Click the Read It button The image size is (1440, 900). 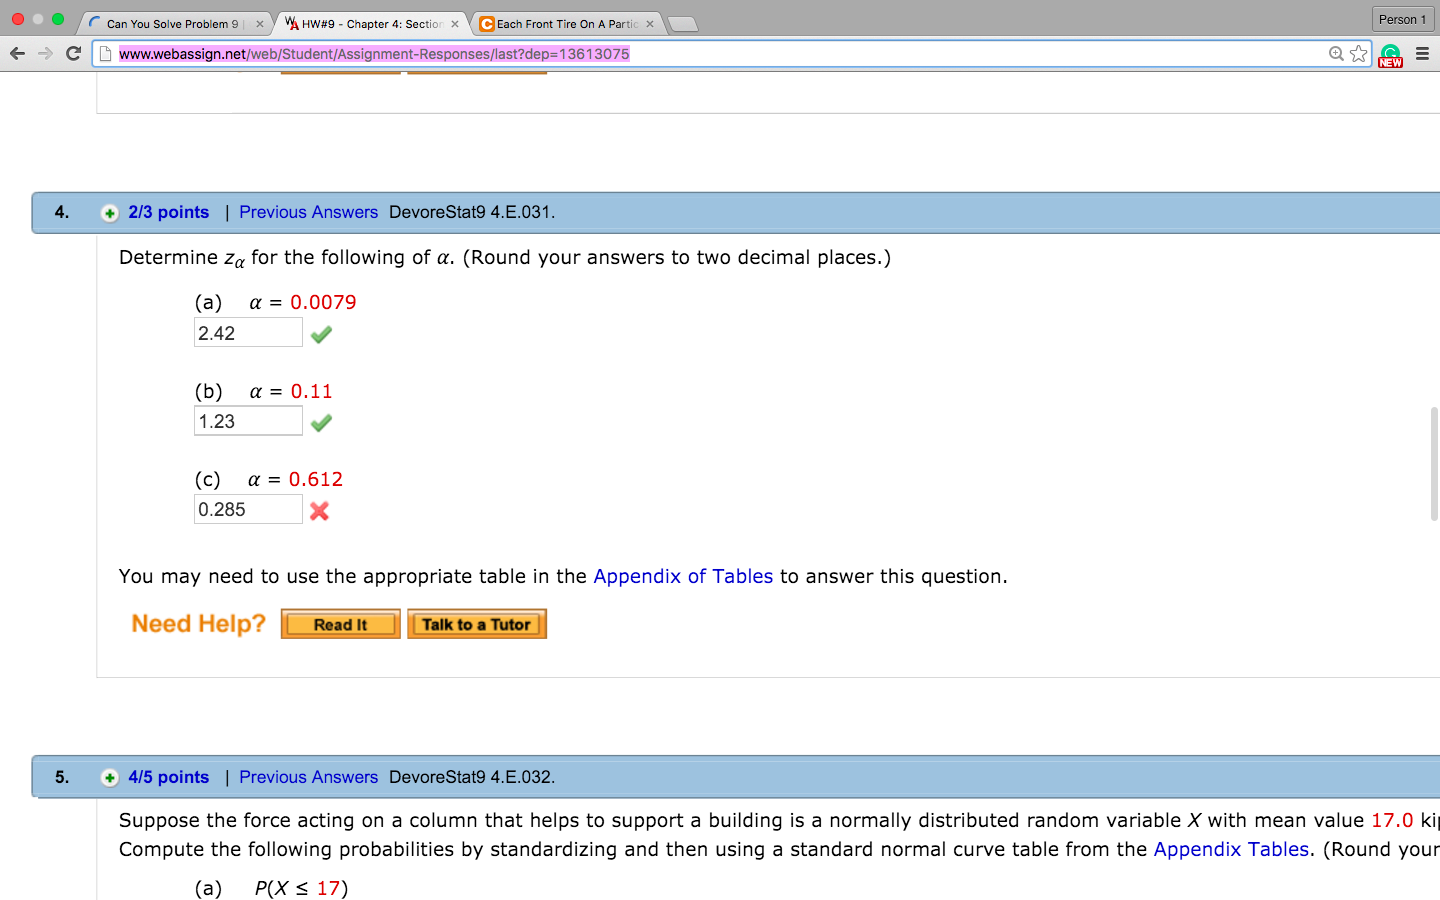[x=340, y=623]
